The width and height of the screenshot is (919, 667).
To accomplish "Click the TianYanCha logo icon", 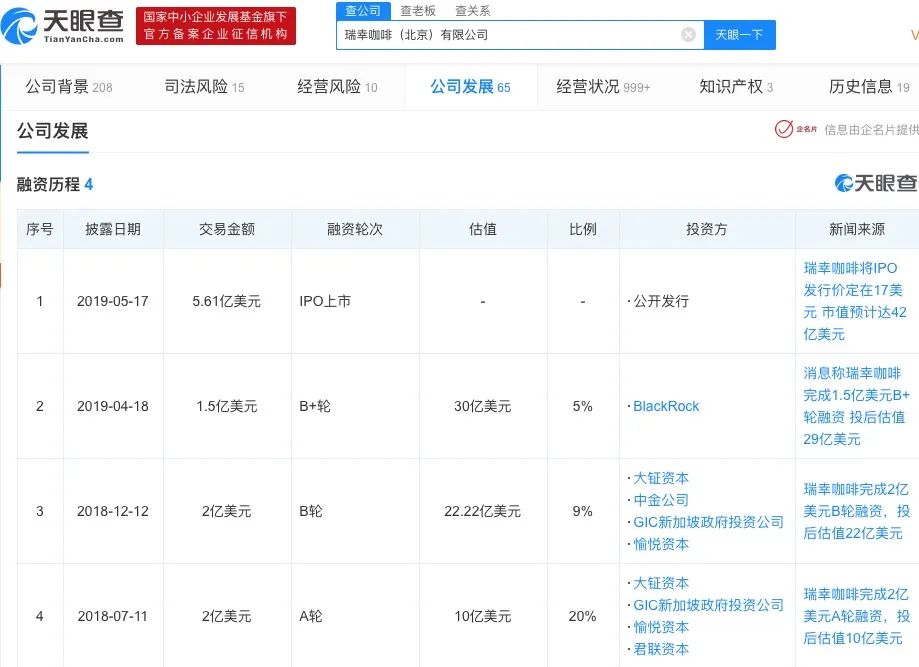I will point(19,26).
